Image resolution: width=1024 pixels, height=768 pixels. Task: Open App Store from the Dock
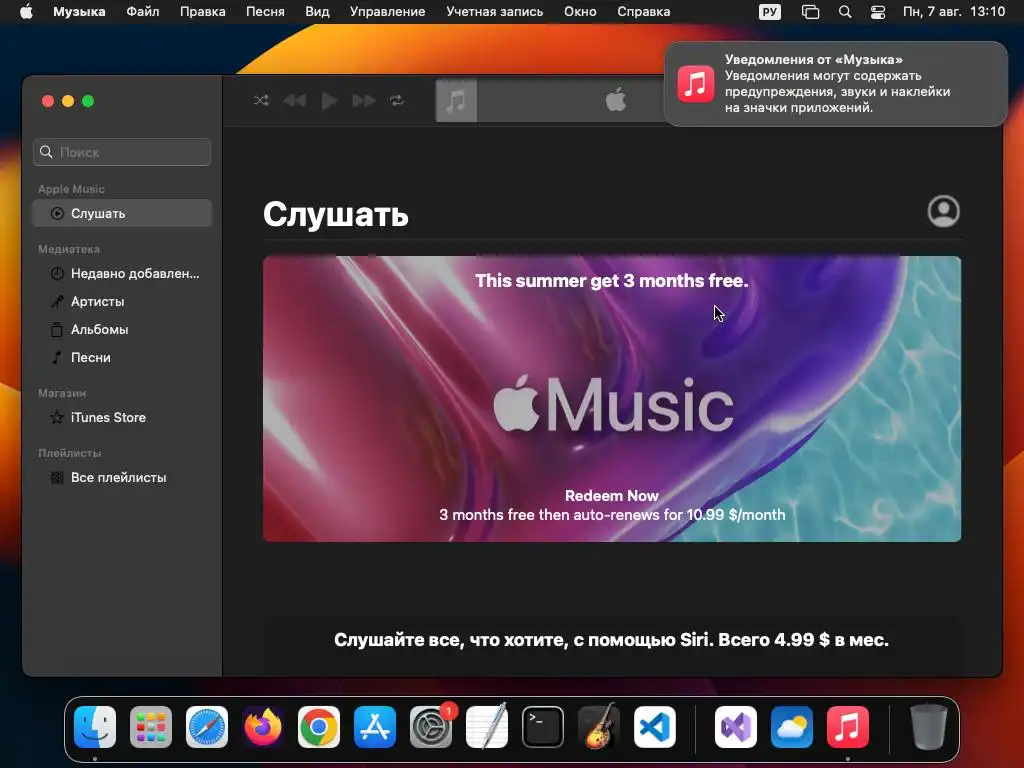click(375, 727)
